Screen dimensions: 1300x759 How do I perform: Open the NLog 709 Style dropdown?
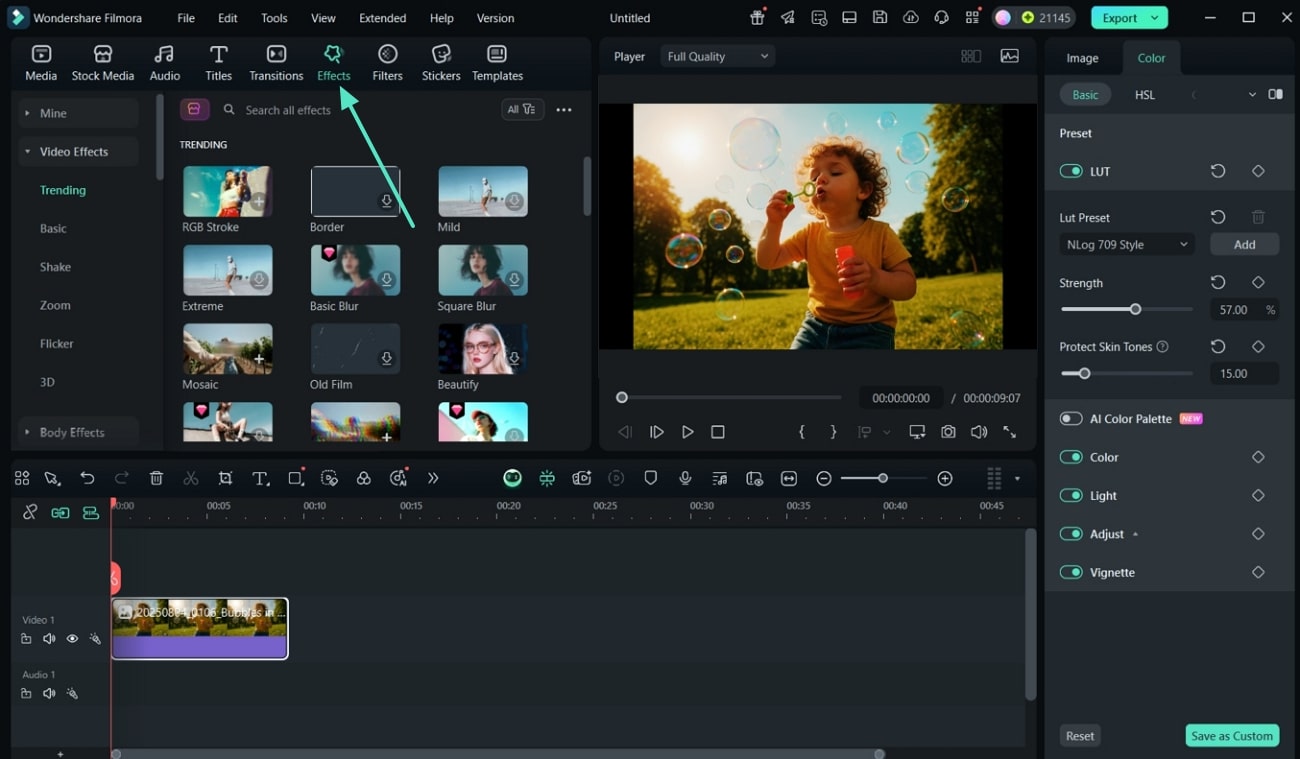[1127, 244]
